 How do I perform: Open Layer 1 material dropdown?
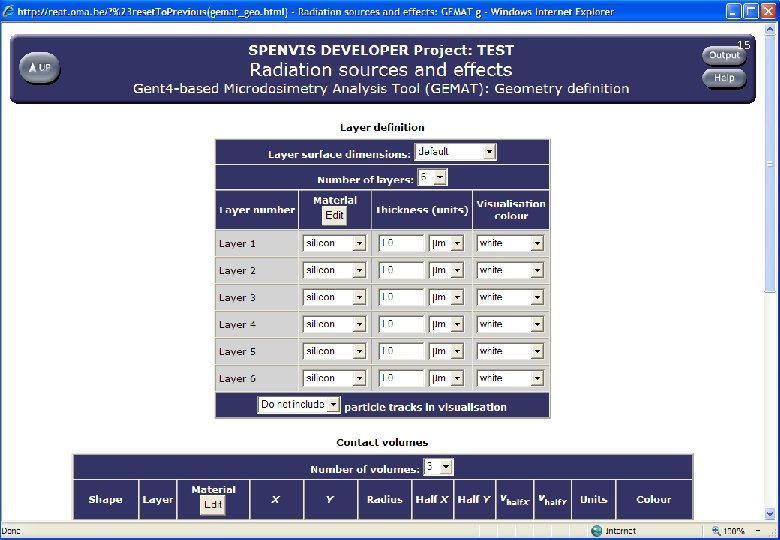click(334, 243)
